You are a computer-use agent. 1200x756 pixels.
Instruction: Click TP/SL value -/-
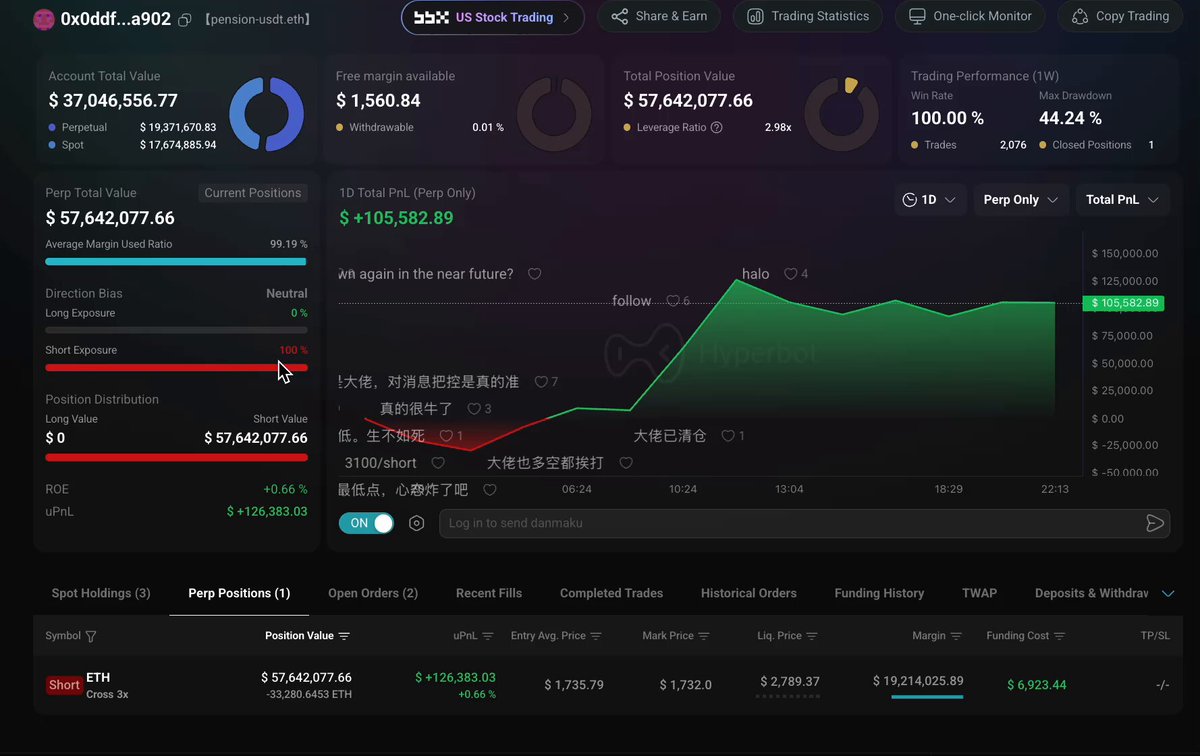coord(1162,685)
